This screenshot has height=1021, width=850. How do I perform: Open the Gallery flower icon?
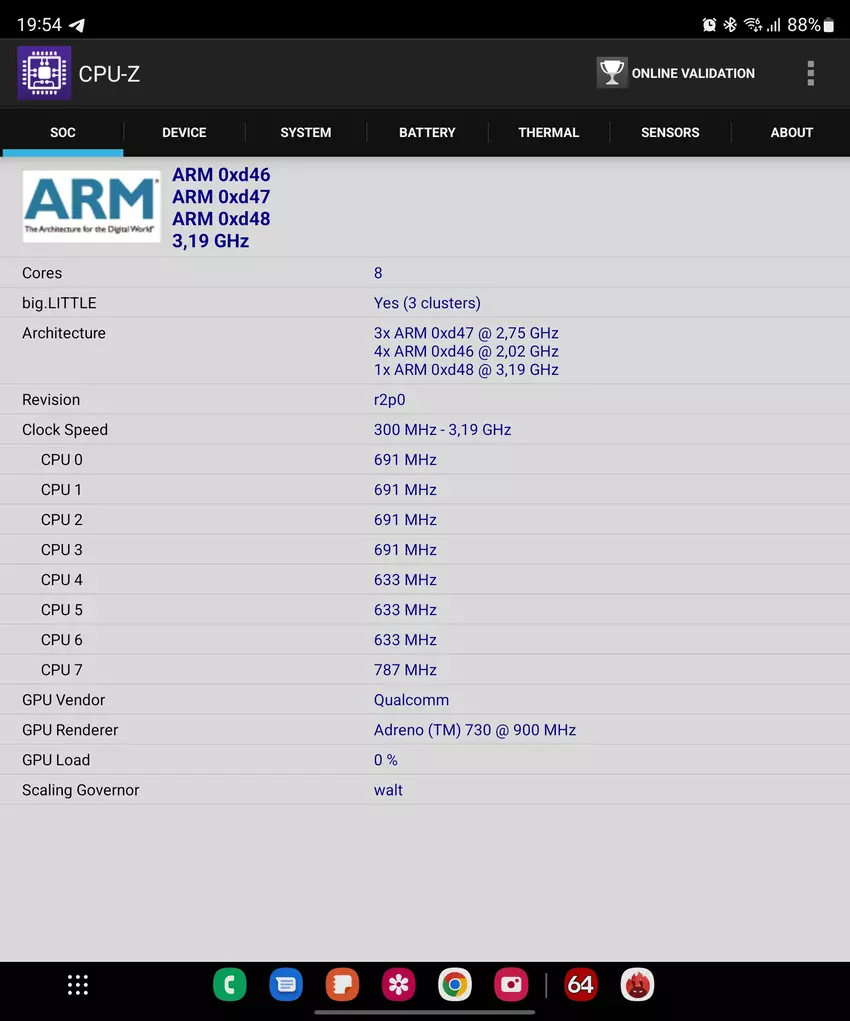[x=399, y=985]
